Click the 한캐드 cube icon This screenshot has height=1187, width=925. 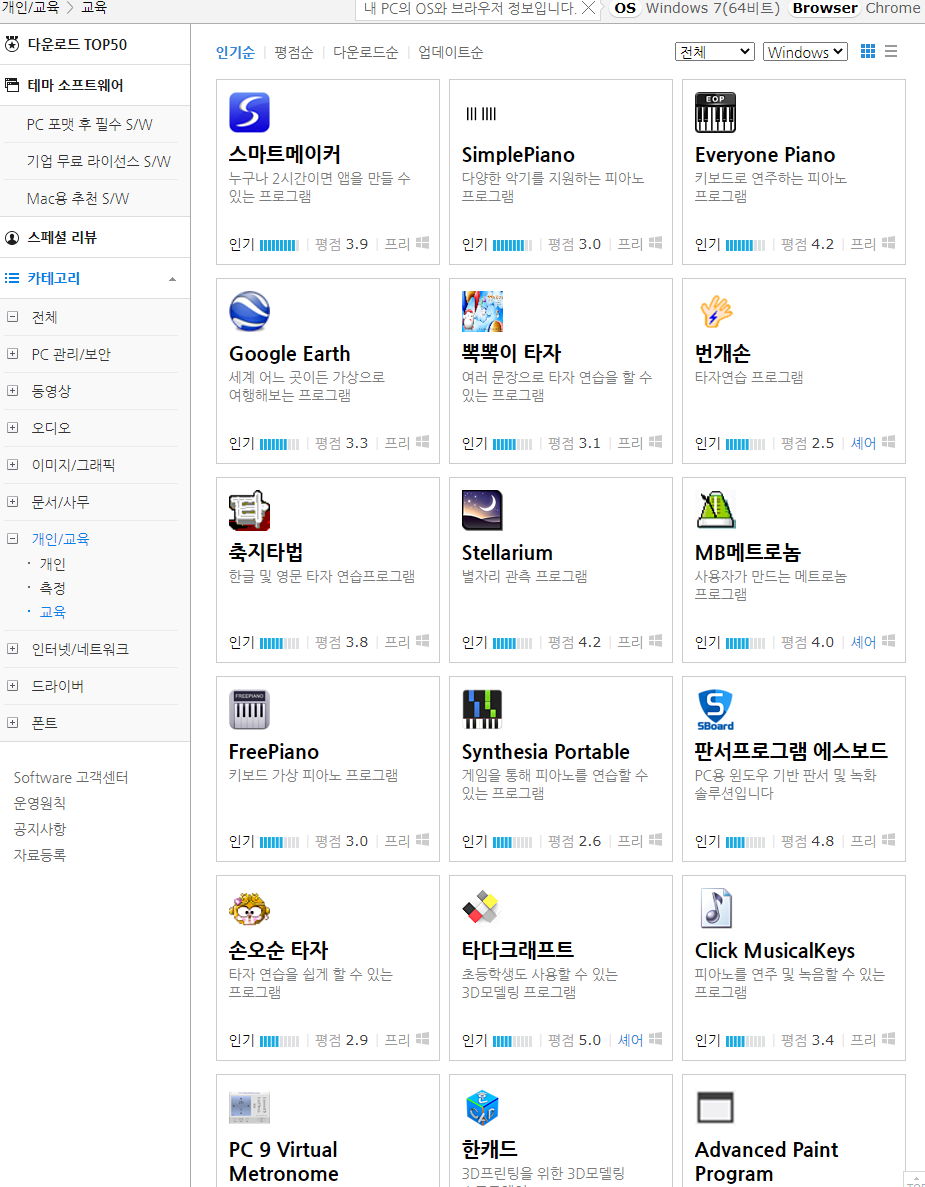pos(482,1108)
